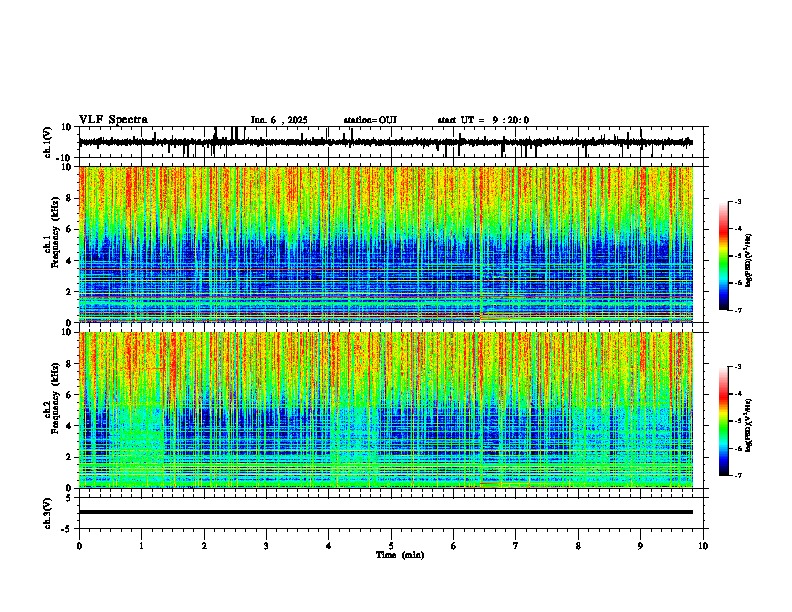Click the time axis tick label 5

point(391,546)
